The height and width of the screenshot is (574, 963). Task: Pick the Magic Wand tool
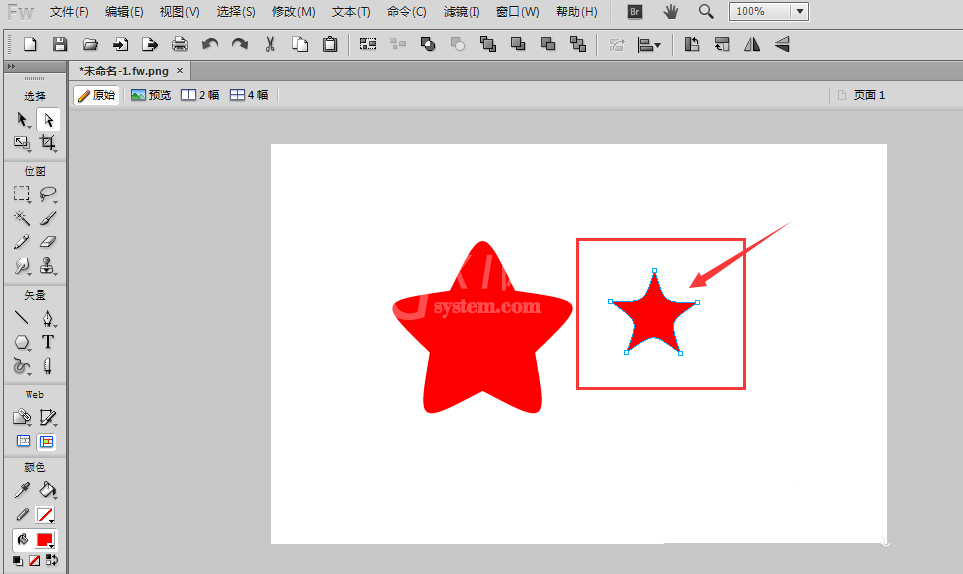(22, 218)
